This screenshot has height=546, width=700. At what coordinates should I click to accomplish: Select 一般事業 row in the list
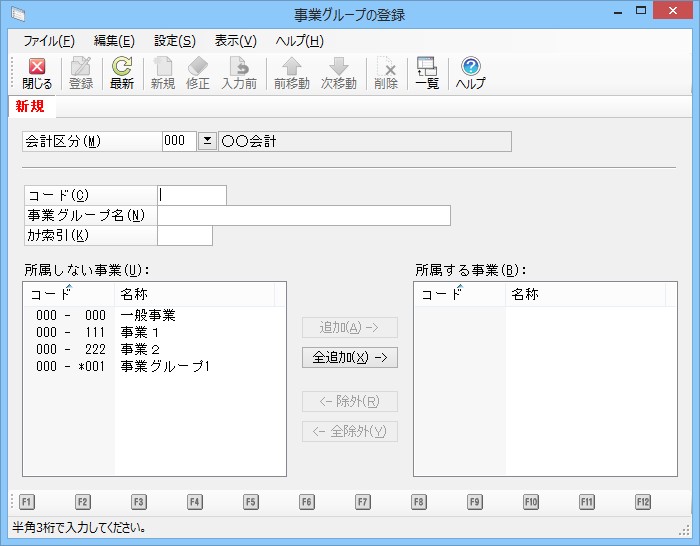click(x=147, y=316)
